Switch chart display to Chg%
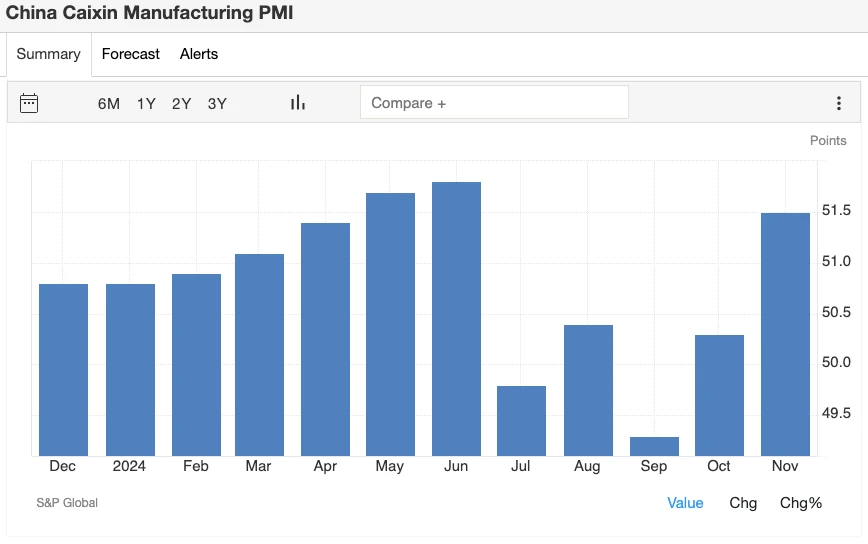 801,503
